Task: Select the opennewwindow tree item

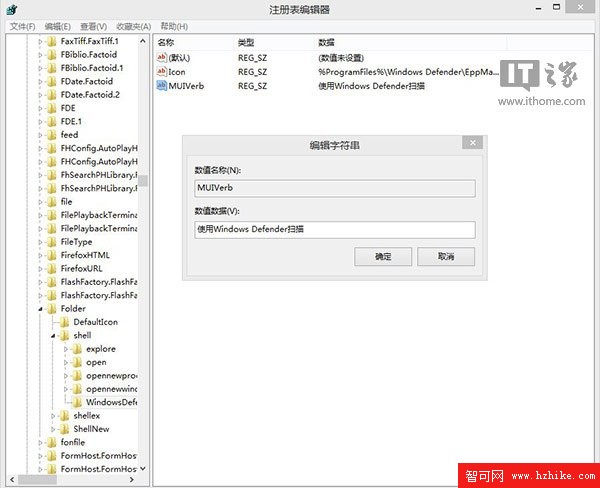Action: pos(111,389)
